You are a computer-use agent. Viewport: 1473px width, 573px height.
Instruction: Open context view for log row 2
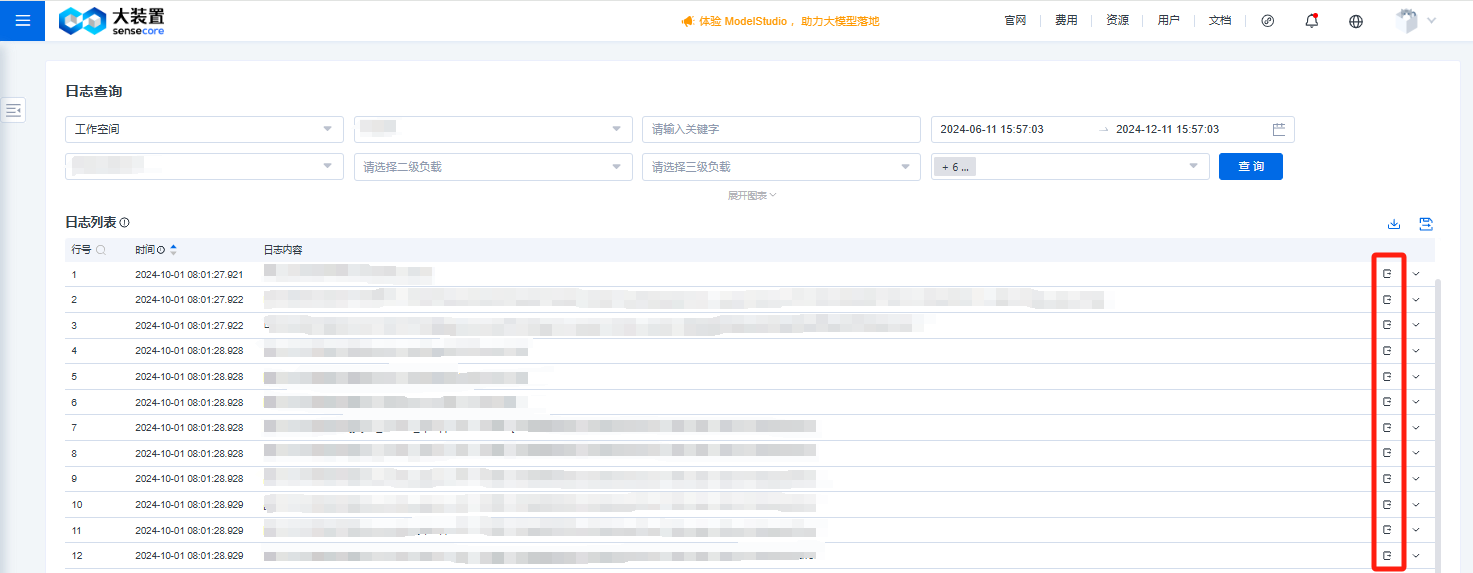coord(1387,299)
